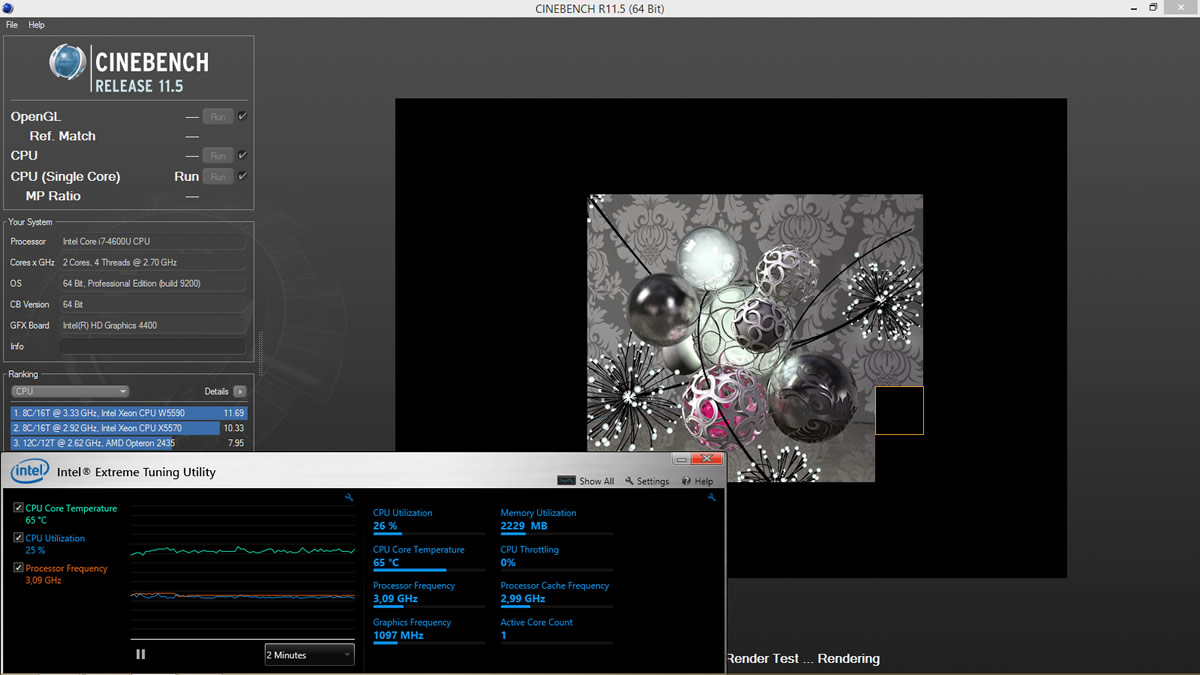Viewport: 1200px width, 675px height.
Task: Click the Active Core Count value
Action: tap(504, 635)
